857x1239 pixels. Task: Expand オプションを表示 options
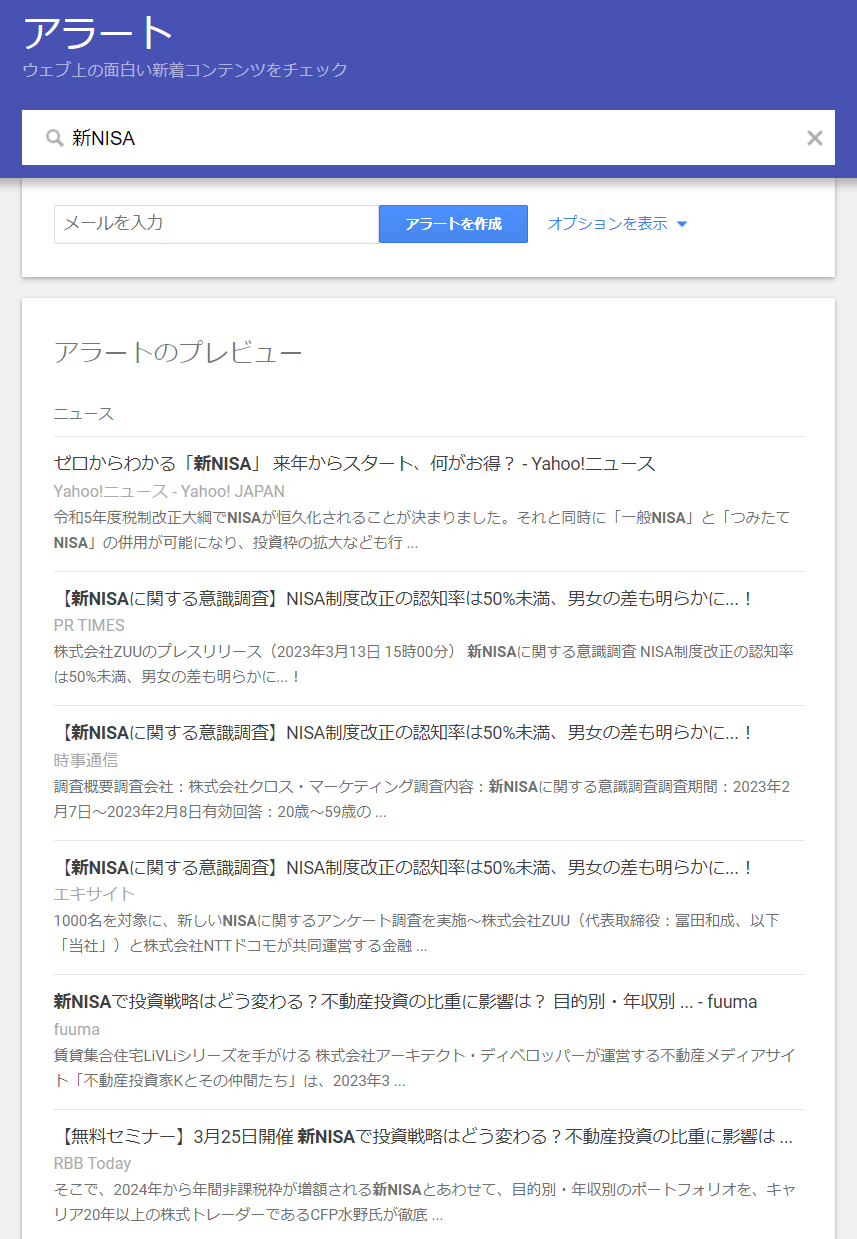point(617,224)
